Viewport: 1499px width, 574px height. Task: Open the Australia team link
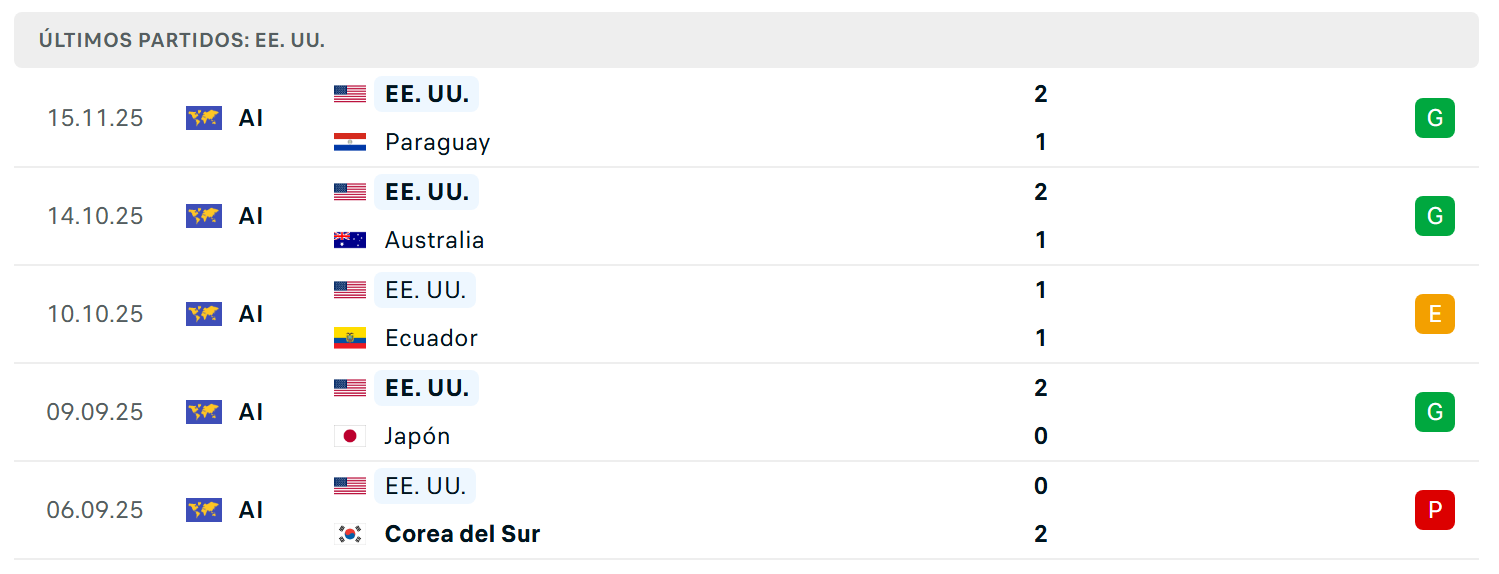point(434,240)
